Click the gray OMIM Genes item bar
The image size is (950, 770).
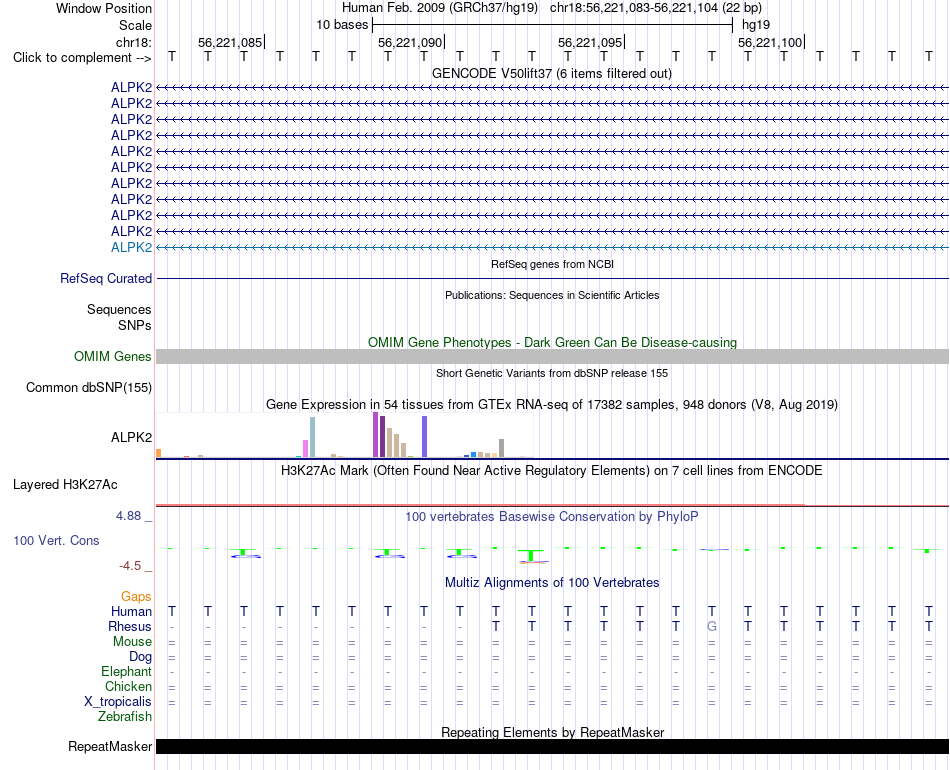pyautogui.click(x=552, y=356)
